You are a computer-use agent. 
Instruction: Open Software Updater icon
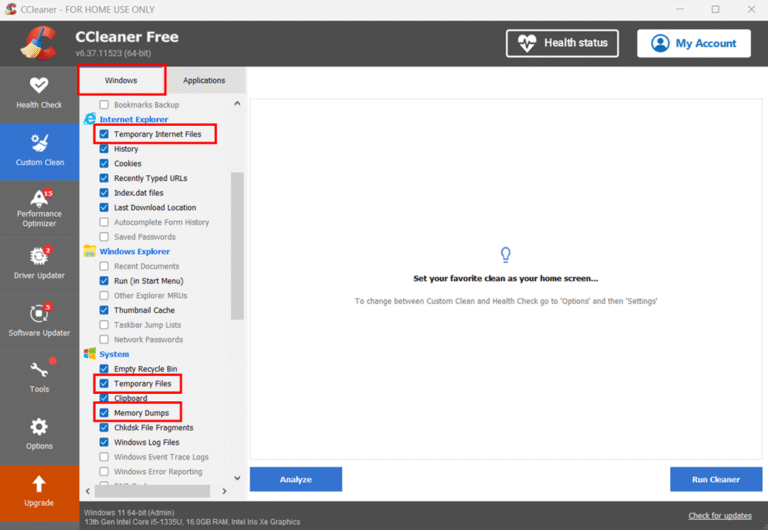coord(39,313)
